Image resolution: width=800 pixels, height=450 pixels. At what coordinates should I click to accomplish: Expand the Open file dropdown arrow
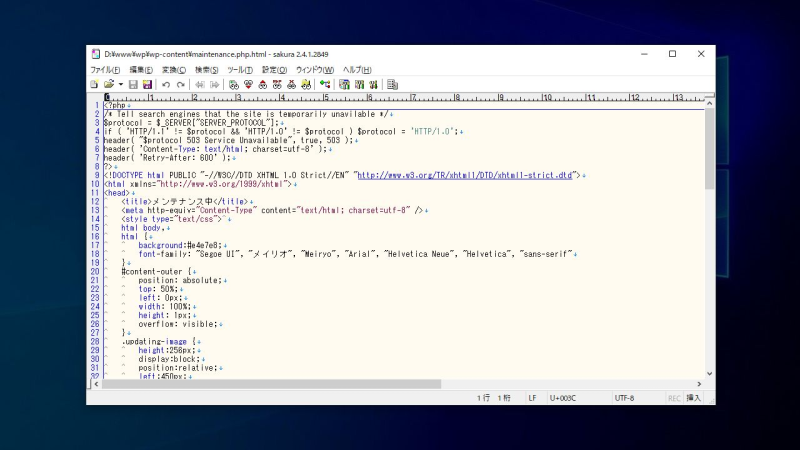(120, 85)
